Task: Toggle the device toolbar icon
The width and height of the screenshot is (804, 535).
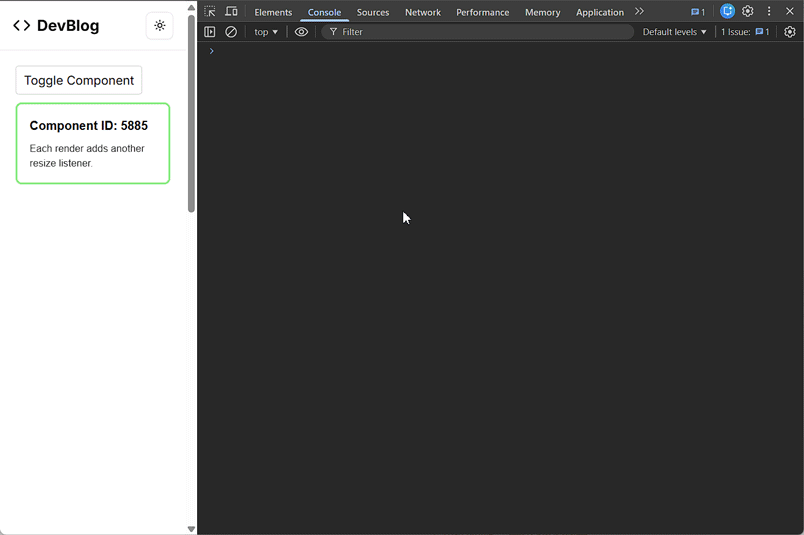Action: pyautogui.click(x=231, y=12)
